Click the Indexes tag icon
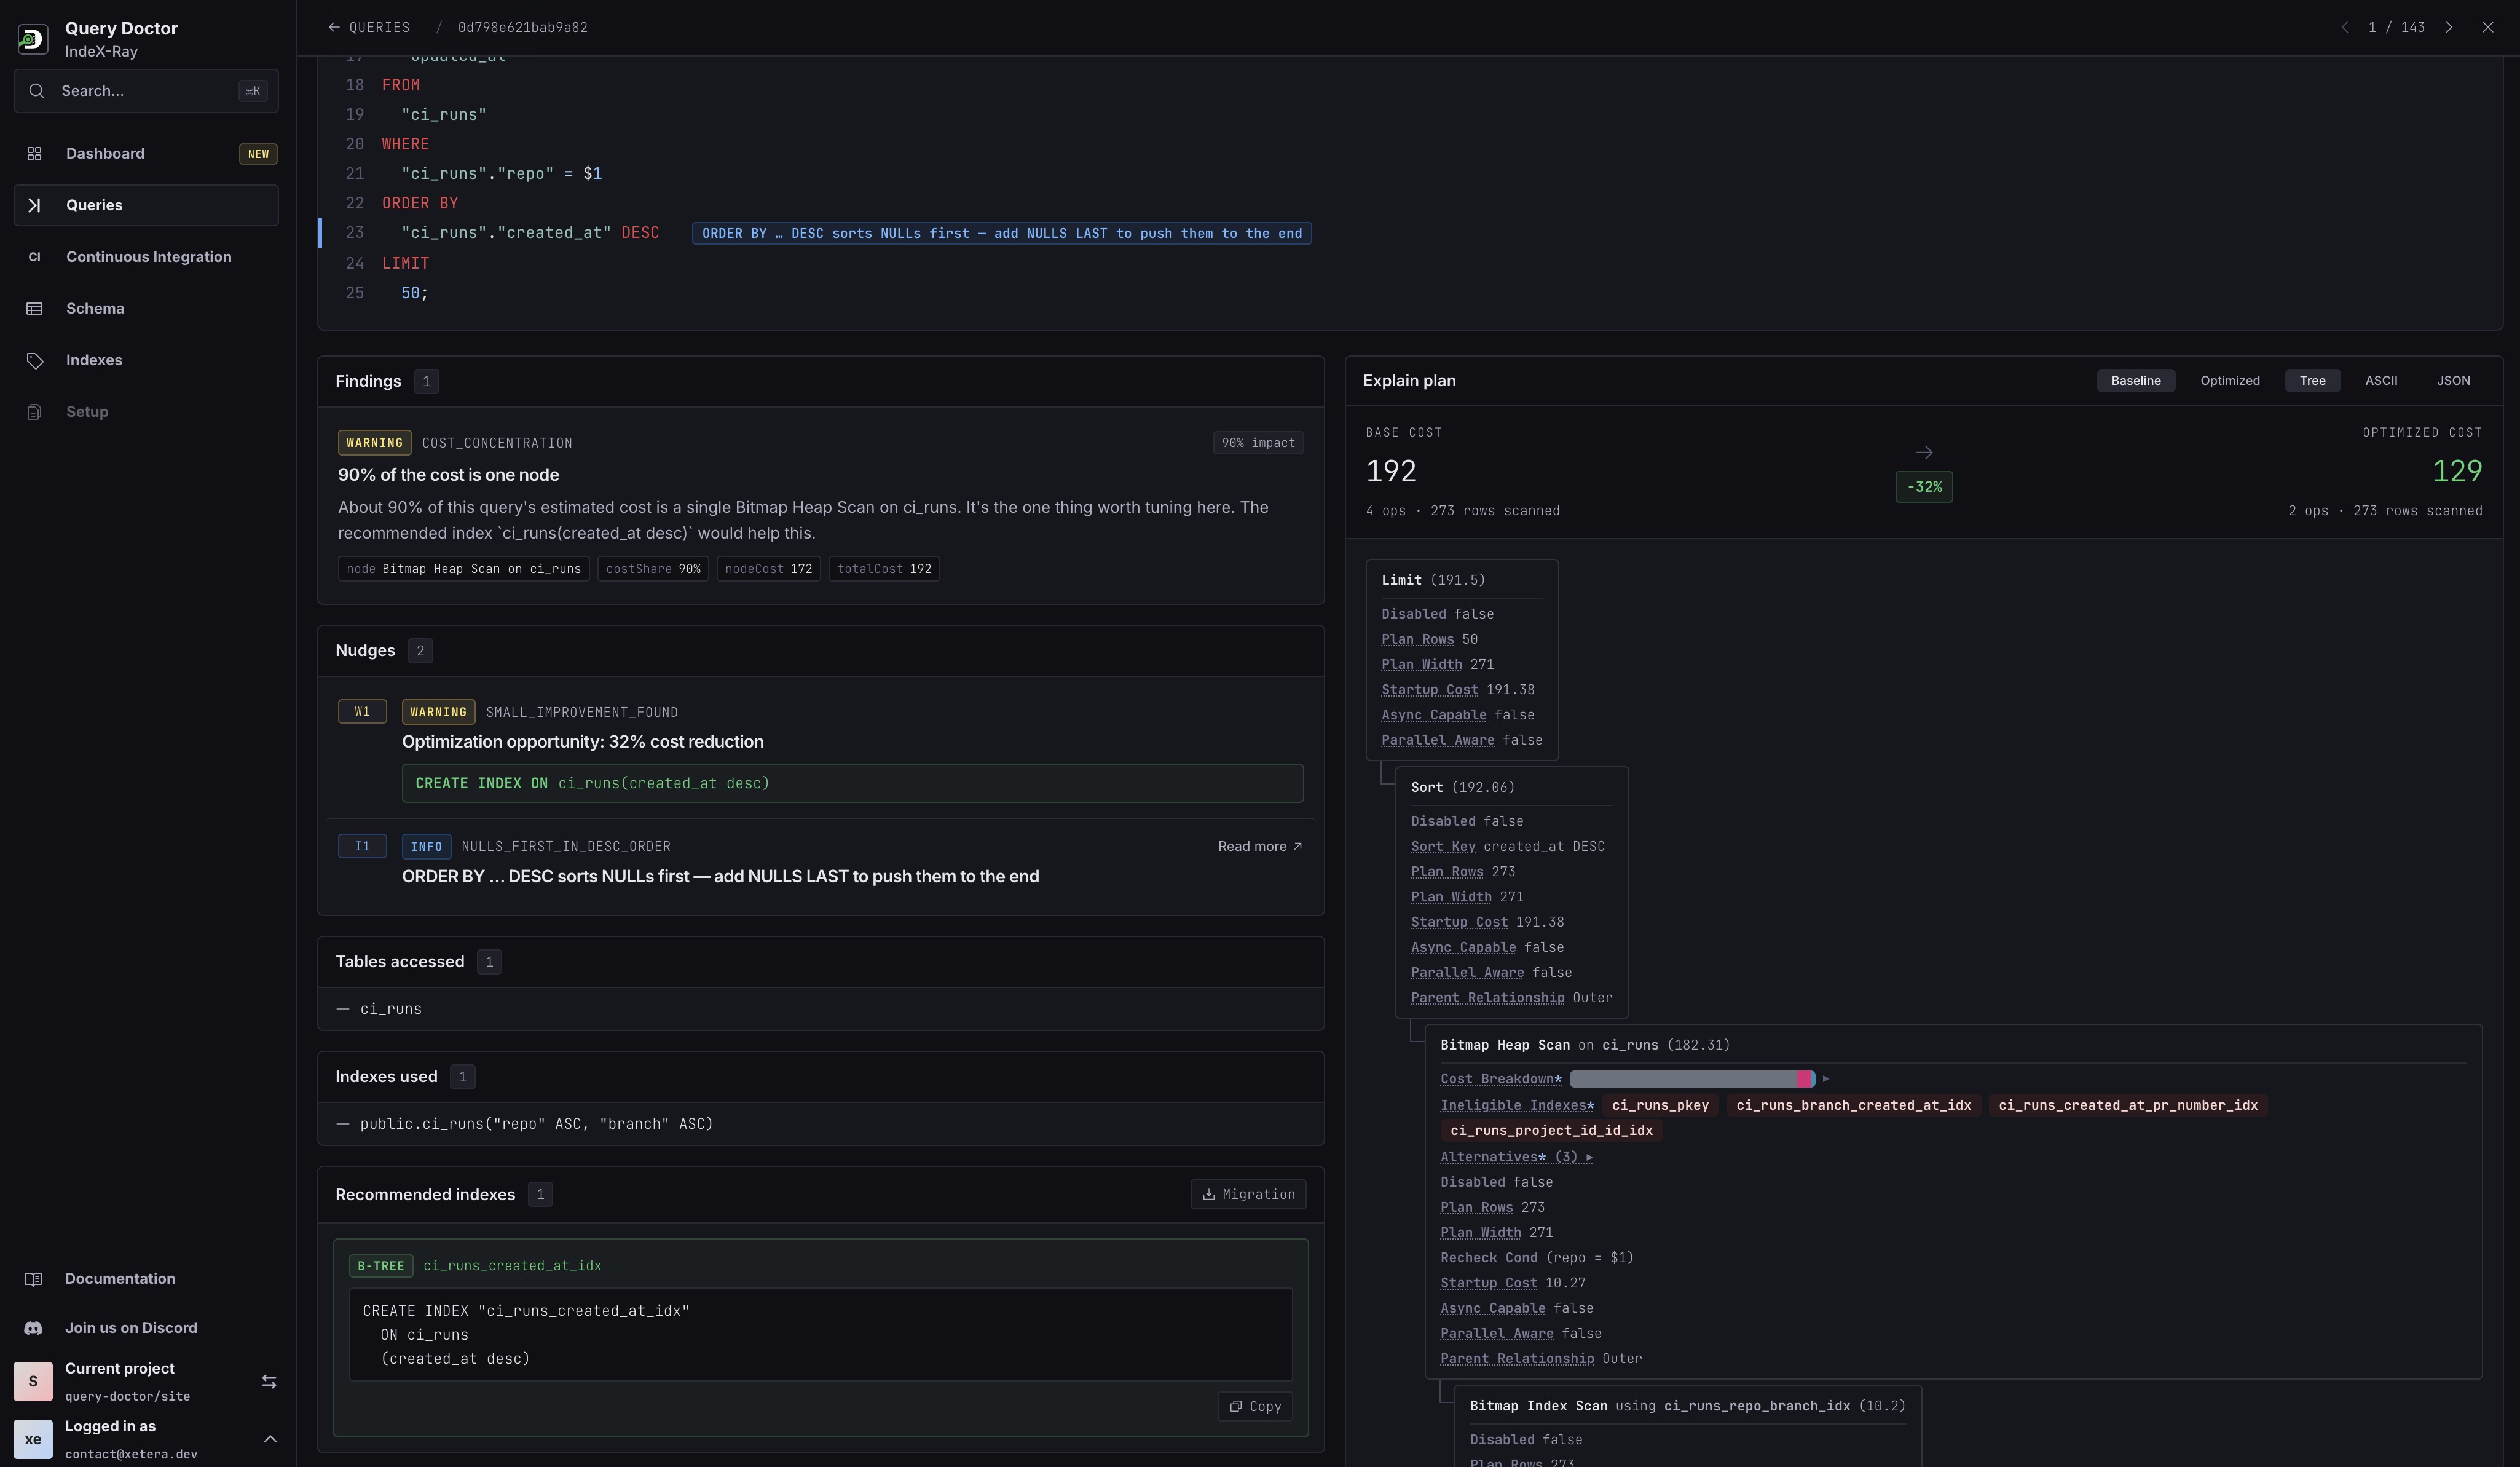 [34, 361]
